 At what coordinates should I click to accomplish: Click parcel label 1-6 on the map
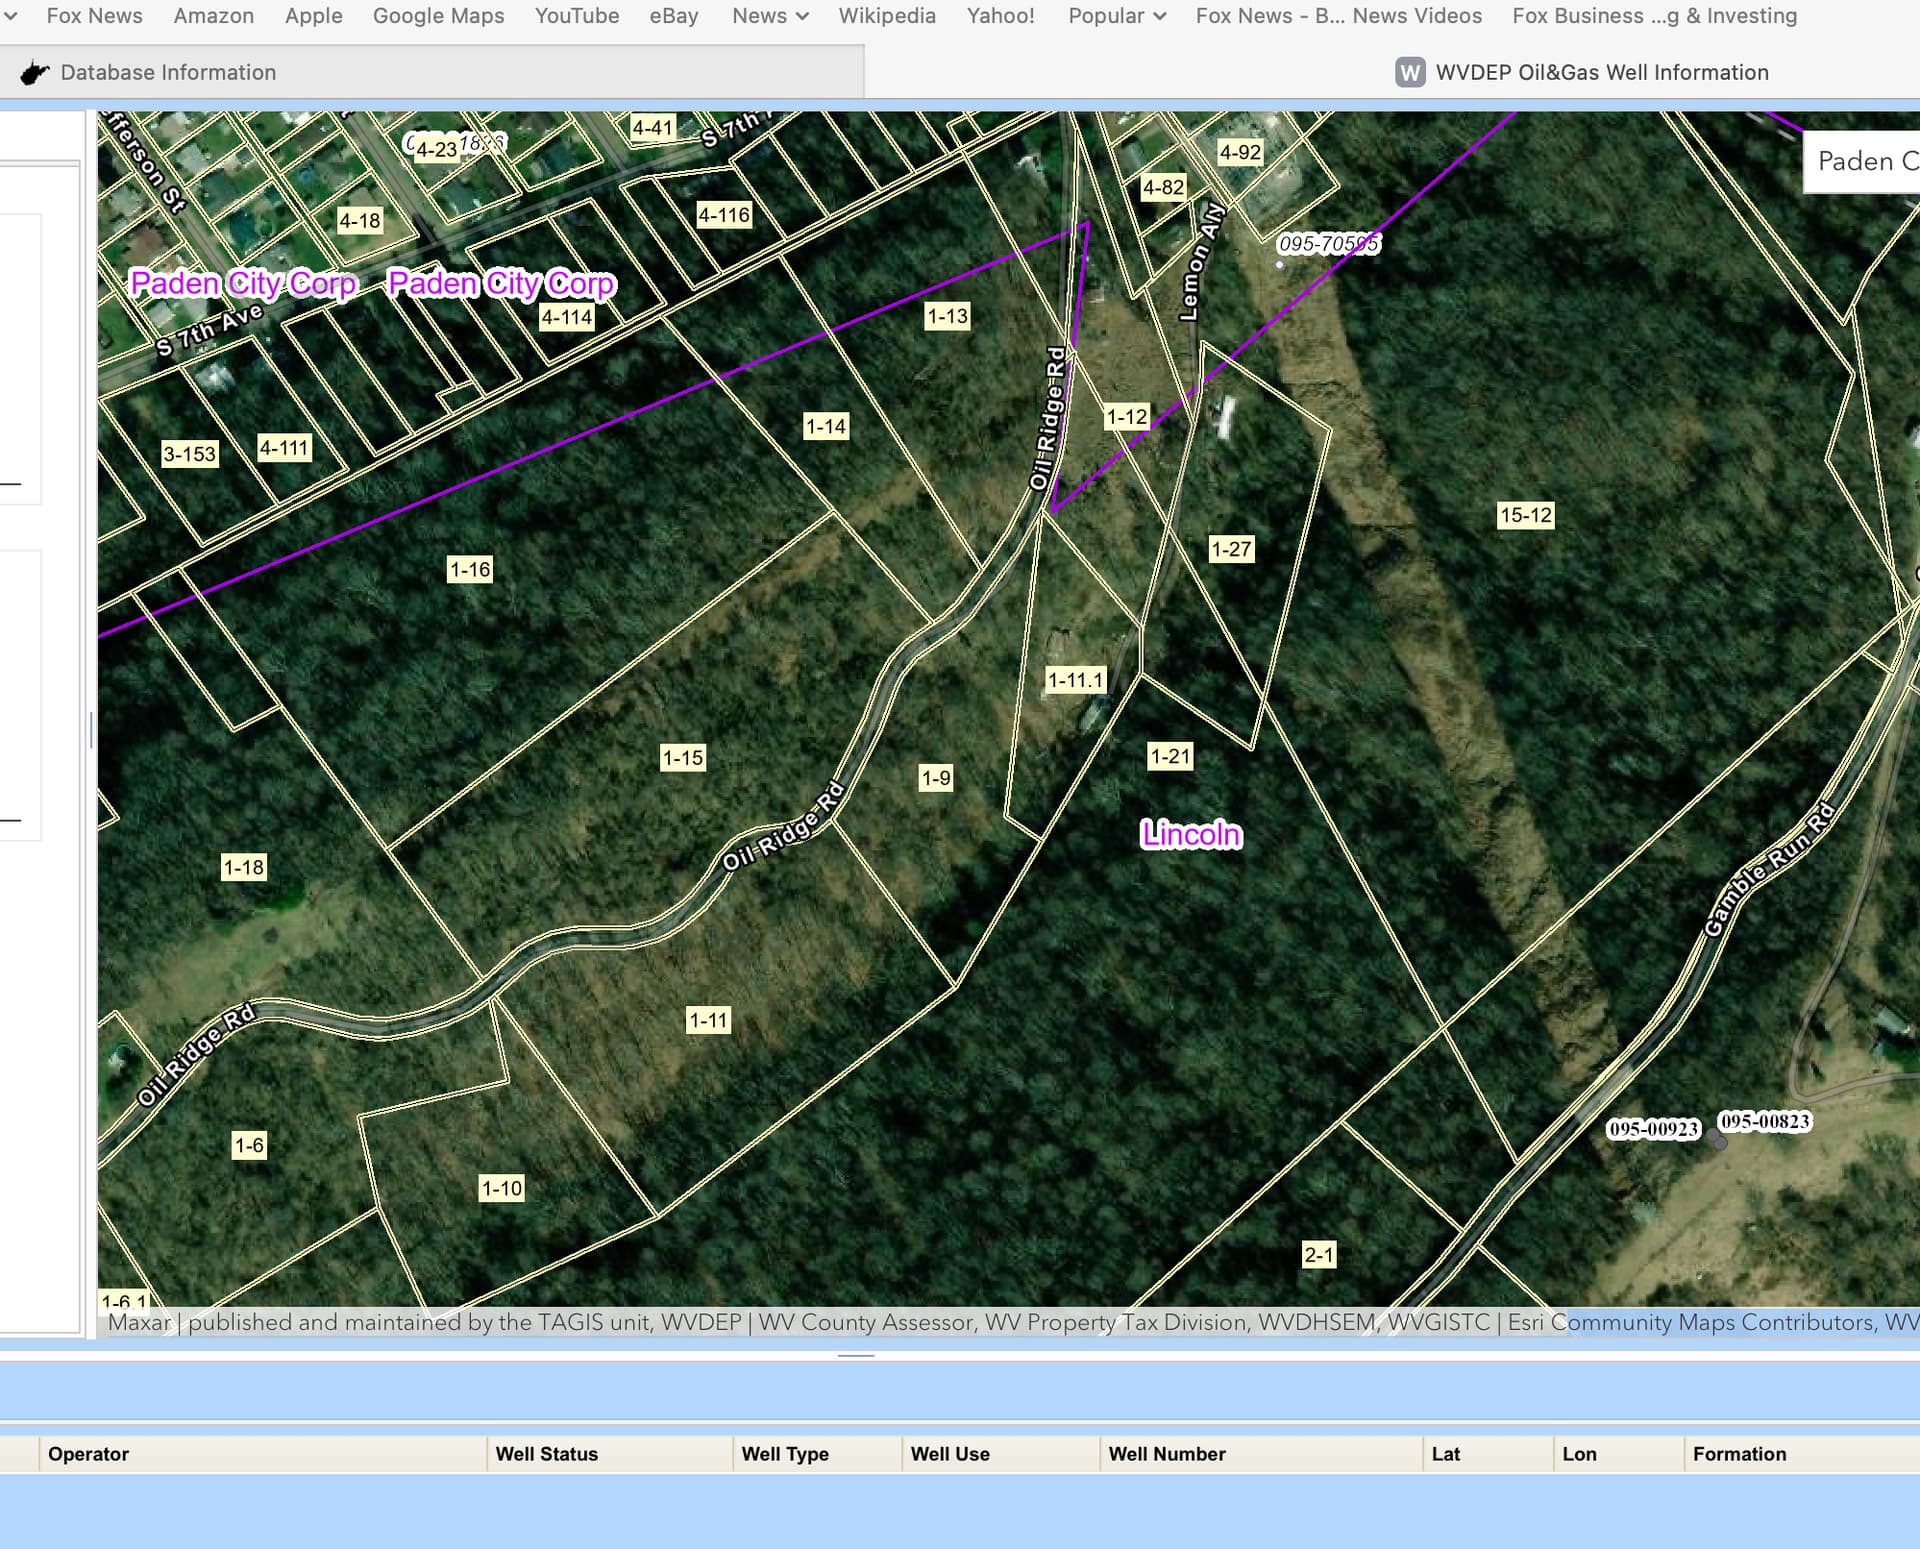pos(249,1145)
